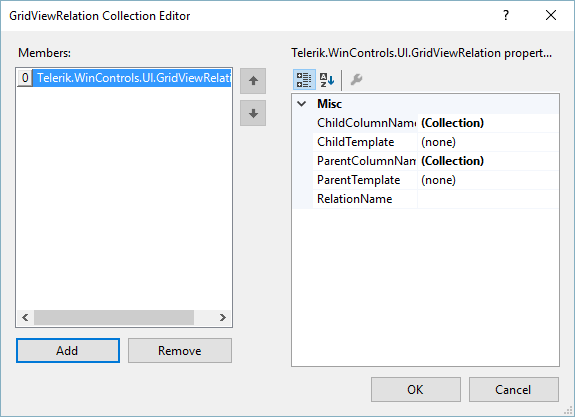
Task: Move selected member up
Action: pos(253,81)
